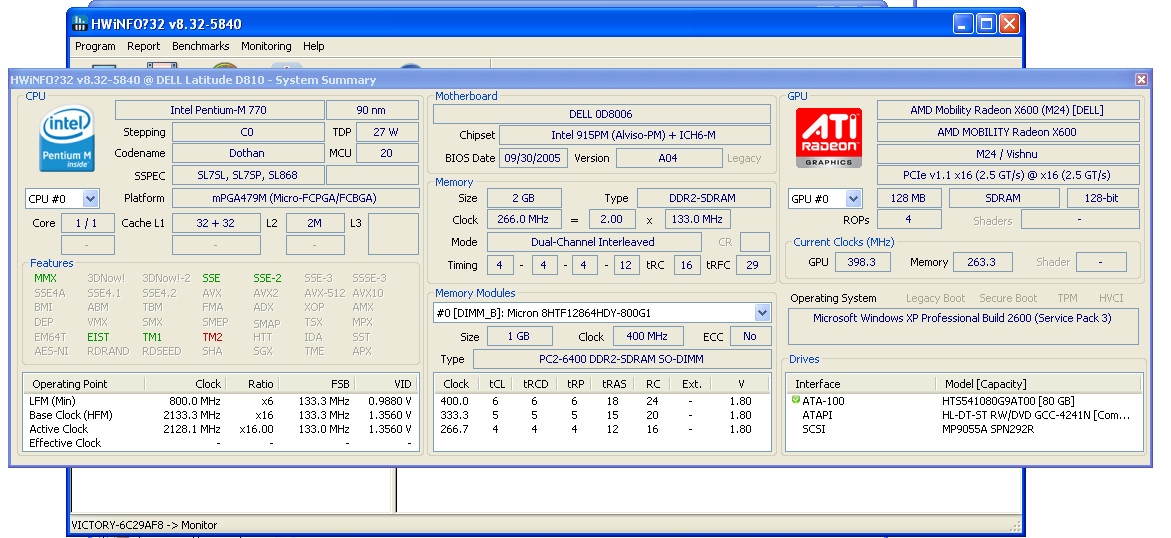Select the Intel Pentium-M 770 CPU name field
The width and height of the screenshot is (1171, 538).
(219, 110)
